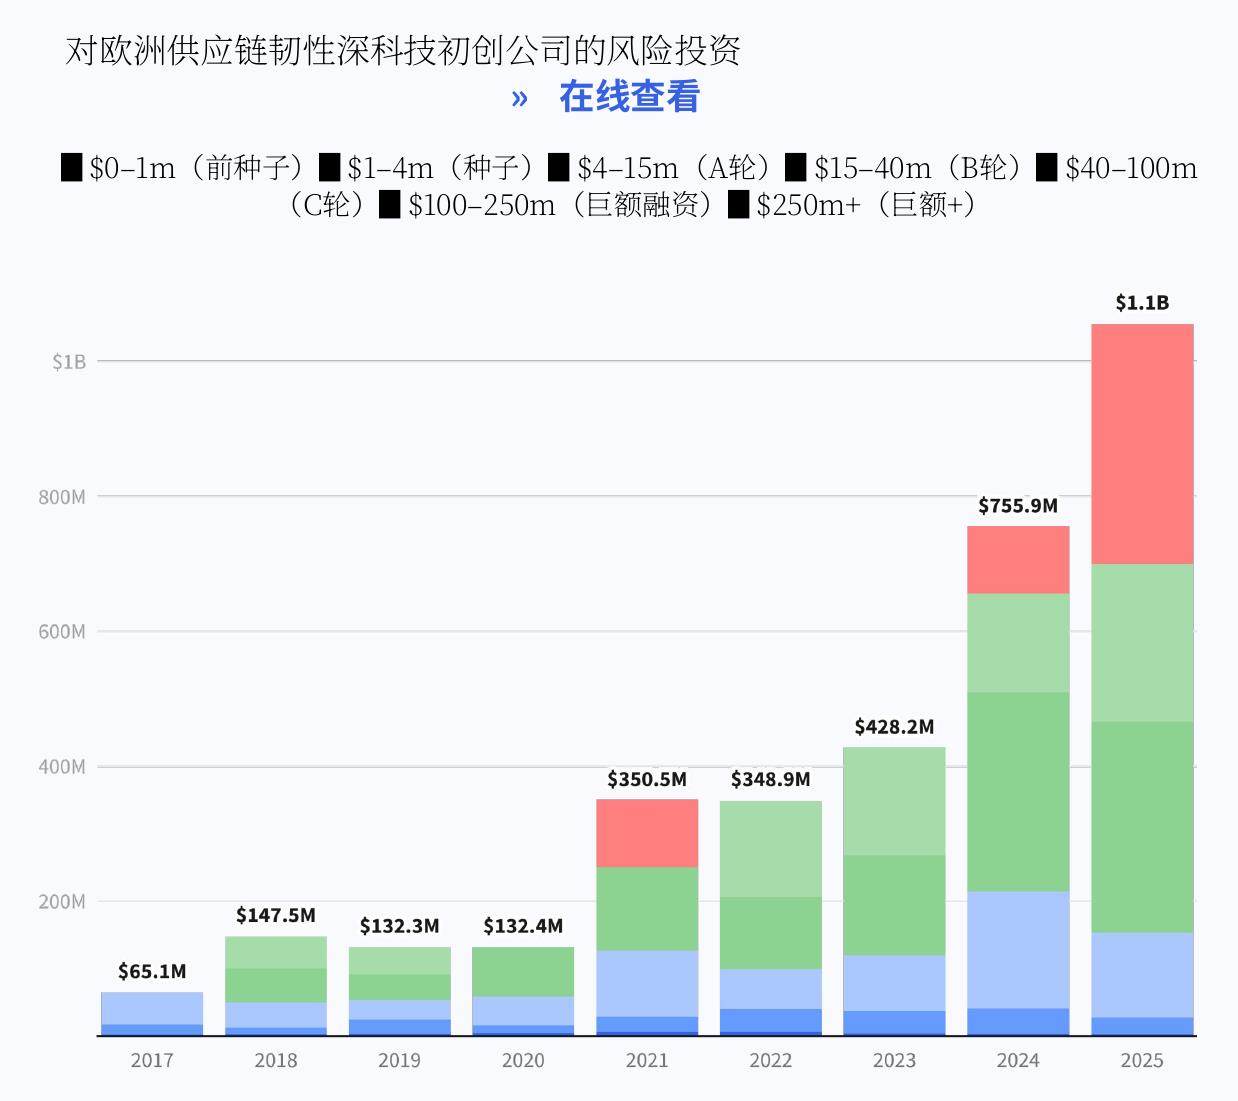The width and height of the screenshot is (1238, 1101).
Task: Toggle the $4–15m（A轮）legend square
Action: tap(559, 167)
